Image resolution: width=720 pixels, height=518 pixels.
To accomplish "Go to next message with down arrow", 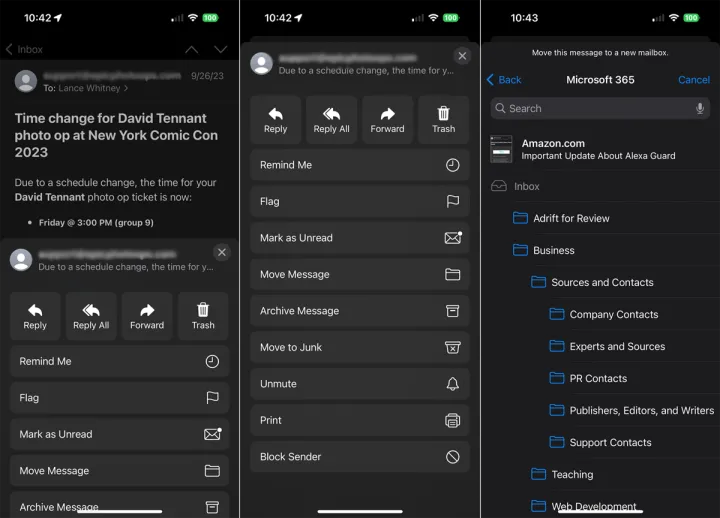I will (x=220, y=49).
